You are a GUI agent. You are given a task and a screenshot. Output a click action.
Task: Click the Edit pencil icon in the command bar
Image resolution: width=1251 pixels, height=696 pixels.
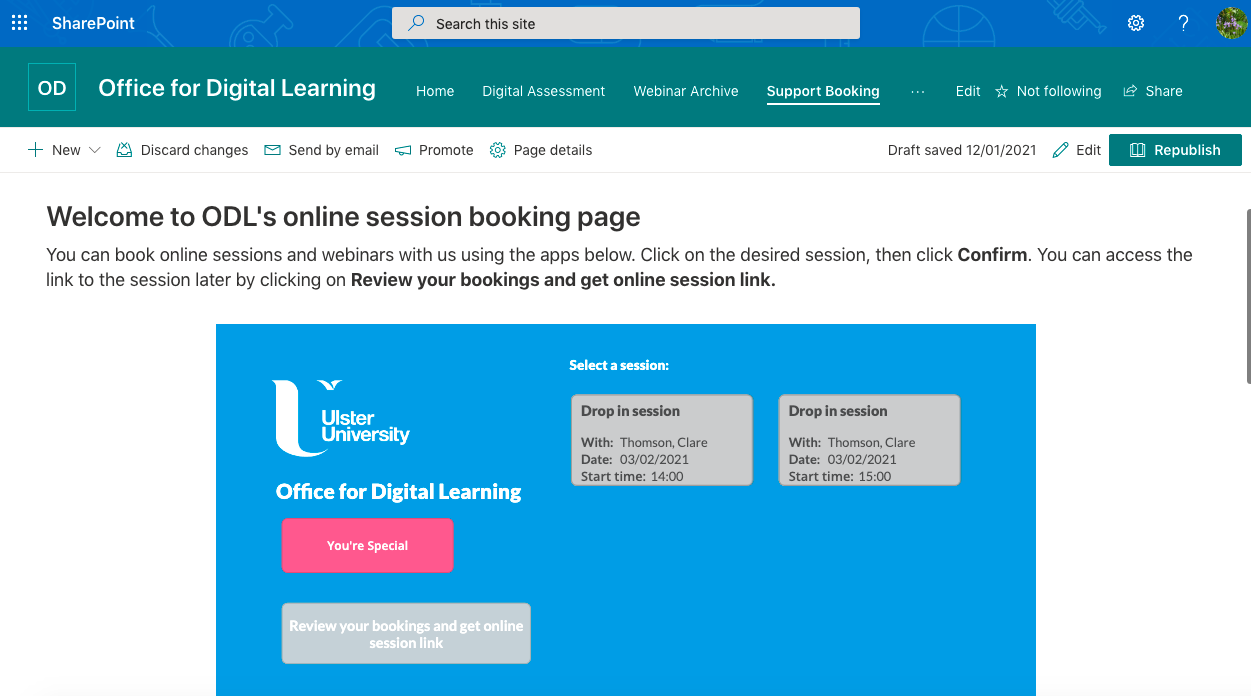pyautogui.click(x=1061, y=150)
